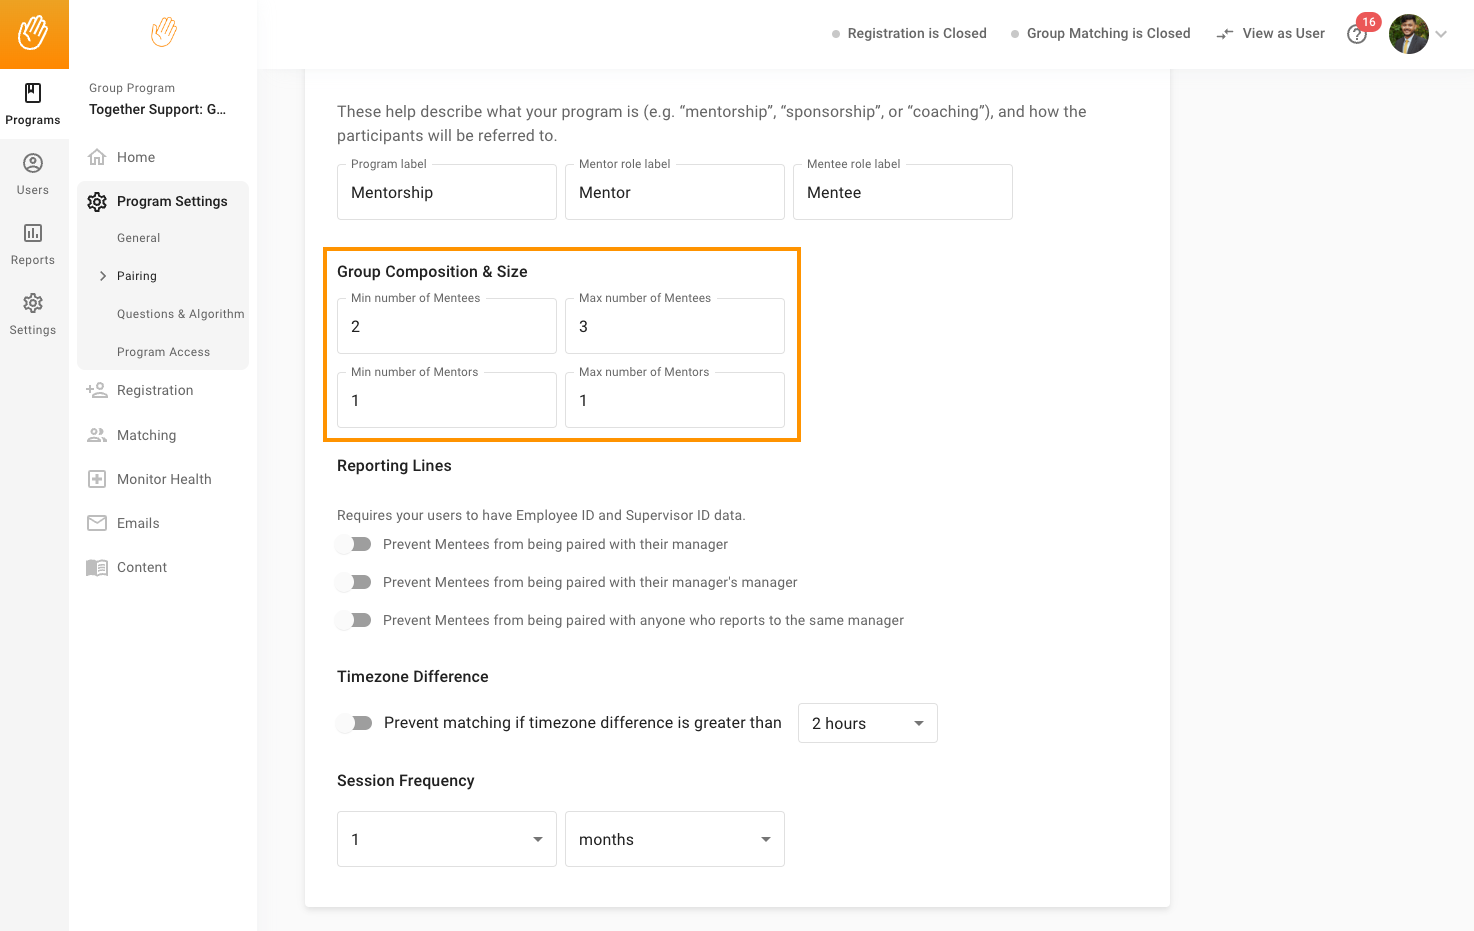Image resolution: width=1474 pixels, height=931 pixels.
Task: Click the 'Session Frequency' heading
Action: pos(406,780)
